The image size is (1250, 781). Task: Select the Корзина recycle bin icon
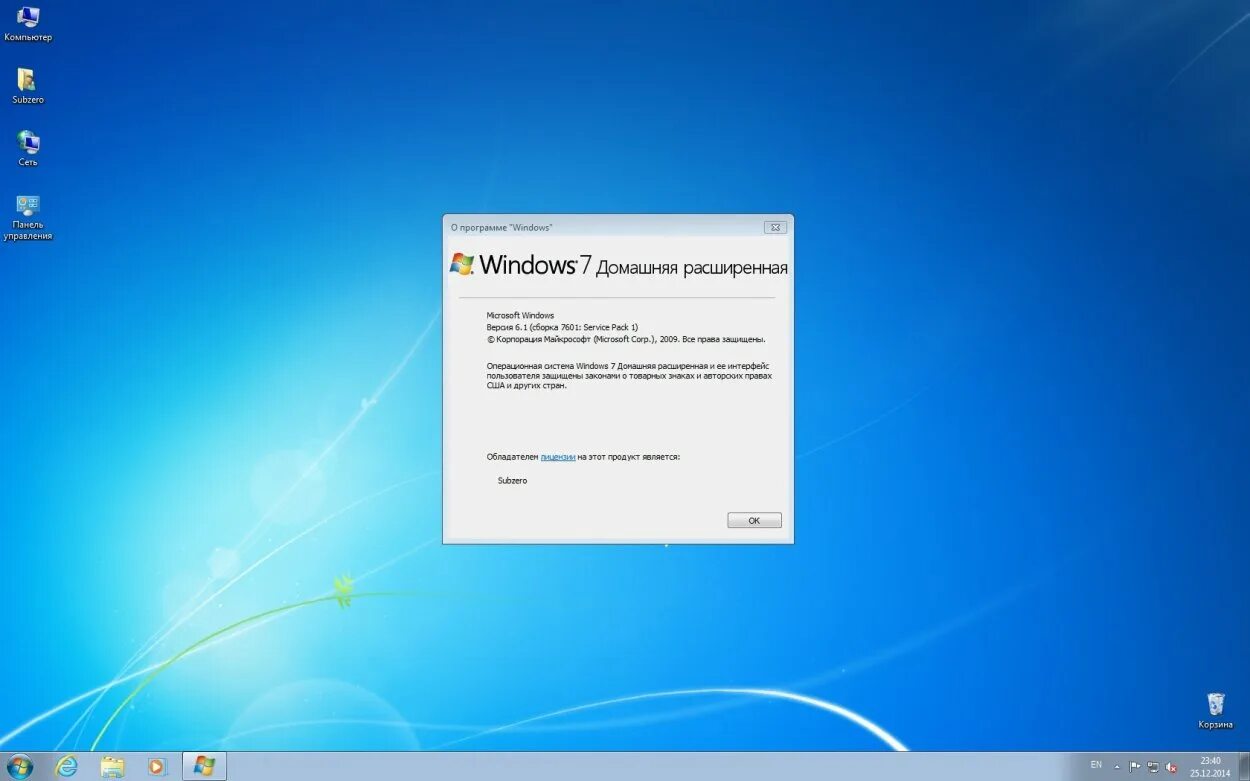[x=1215, y=711]
